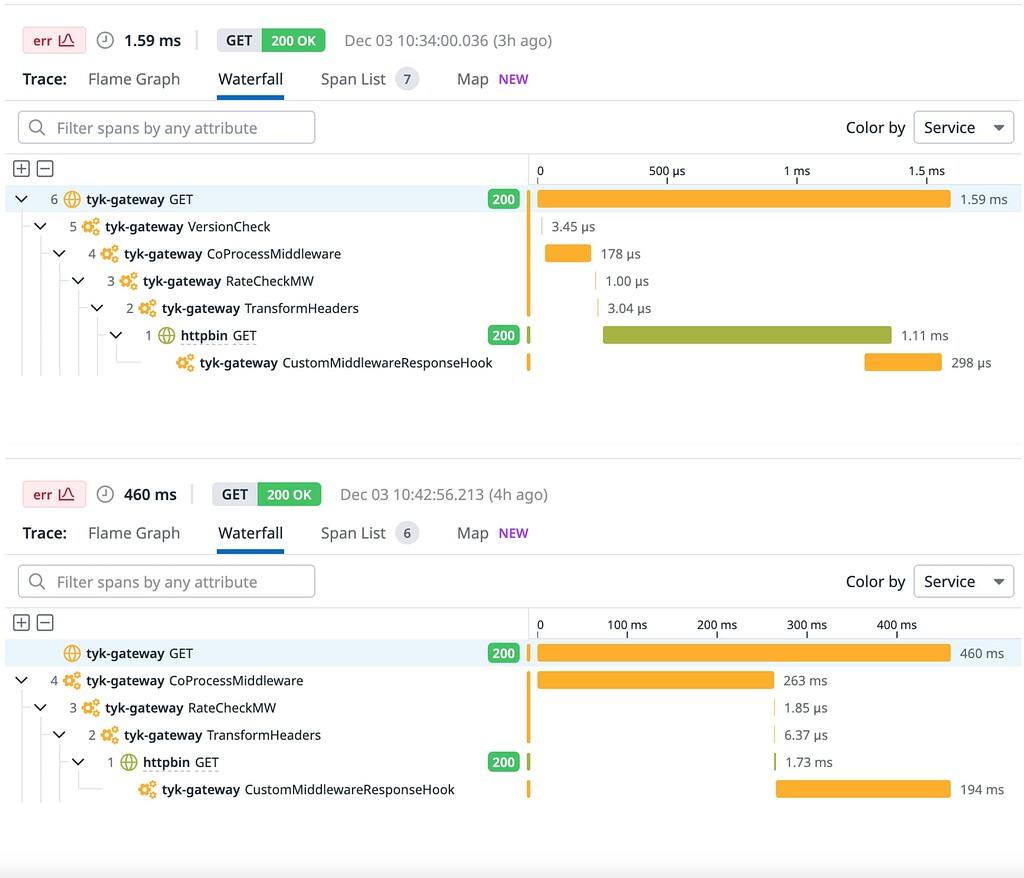The width and height of the screenshot is (1024, 878).
Task: Click the clock icon next to 1.59 ms
Action: click(x=104, y=41)
